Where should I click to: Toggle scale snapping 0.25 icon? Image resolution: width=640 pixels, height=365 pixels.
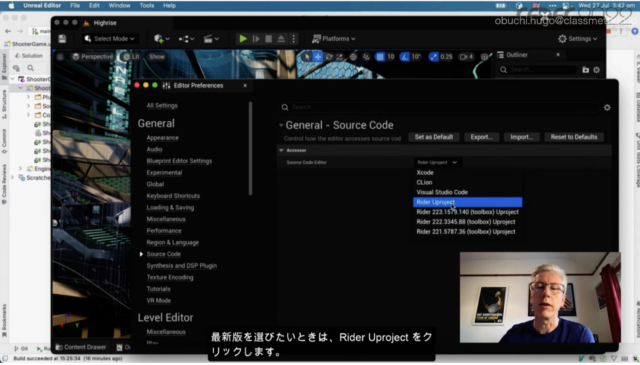point(433,57)
